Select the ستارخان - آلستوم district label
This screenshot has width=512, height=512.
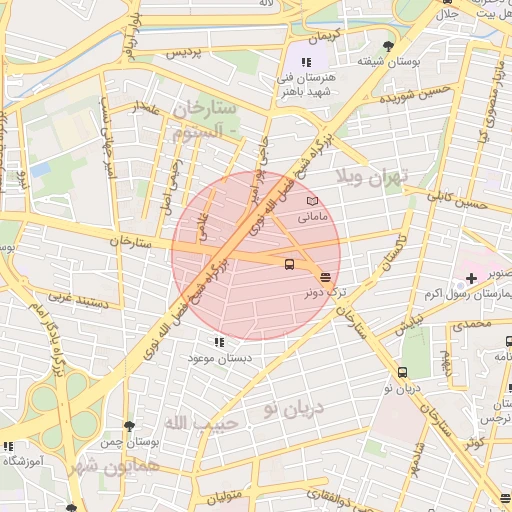(x=204, y=120)
